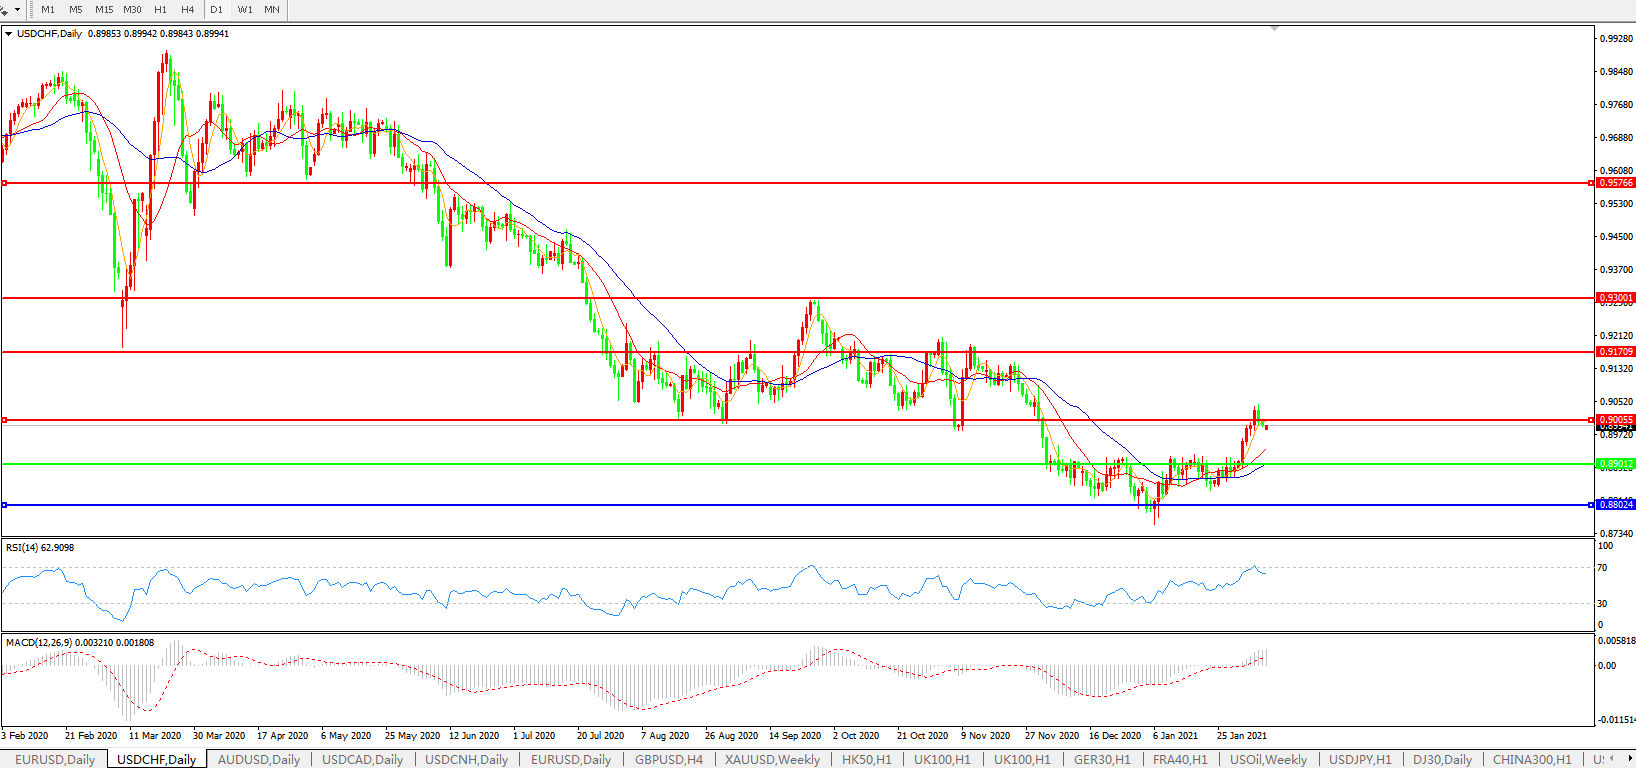Open the XAUUSD,Weekly chart tab
This screenshot has height=768, width=1636.
[772, 760]
